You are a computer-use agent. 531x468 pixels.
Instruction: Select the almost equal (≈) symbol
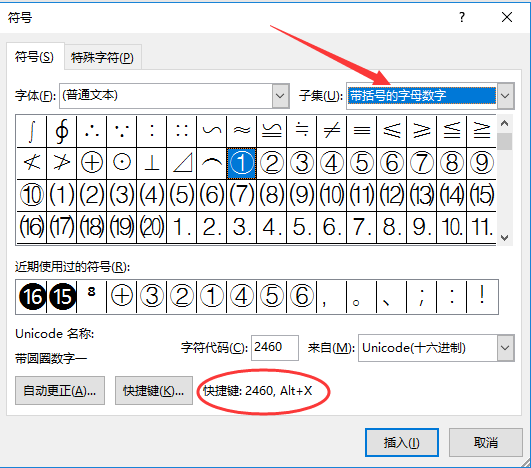[241, 131]
